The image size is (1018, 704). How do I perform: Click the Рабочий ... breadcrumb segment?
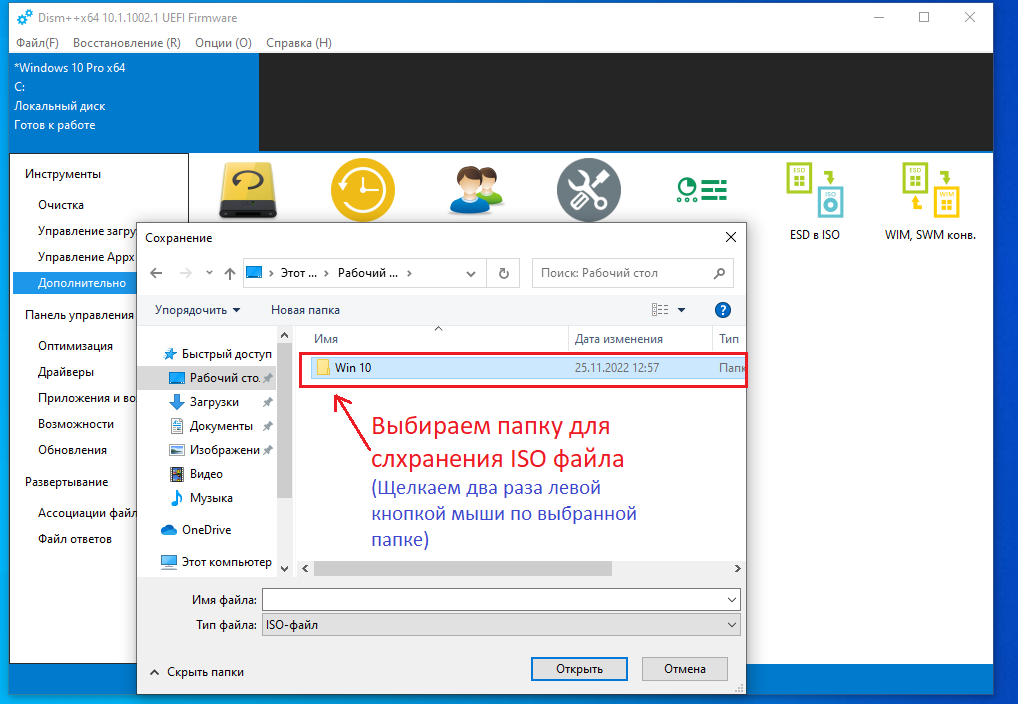pos(367,273)
